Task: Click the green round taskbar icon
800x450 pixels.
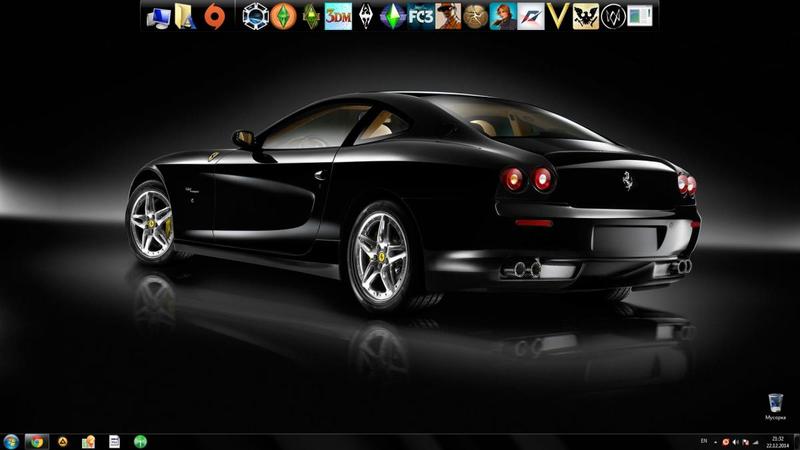Action: click(140, 441)
